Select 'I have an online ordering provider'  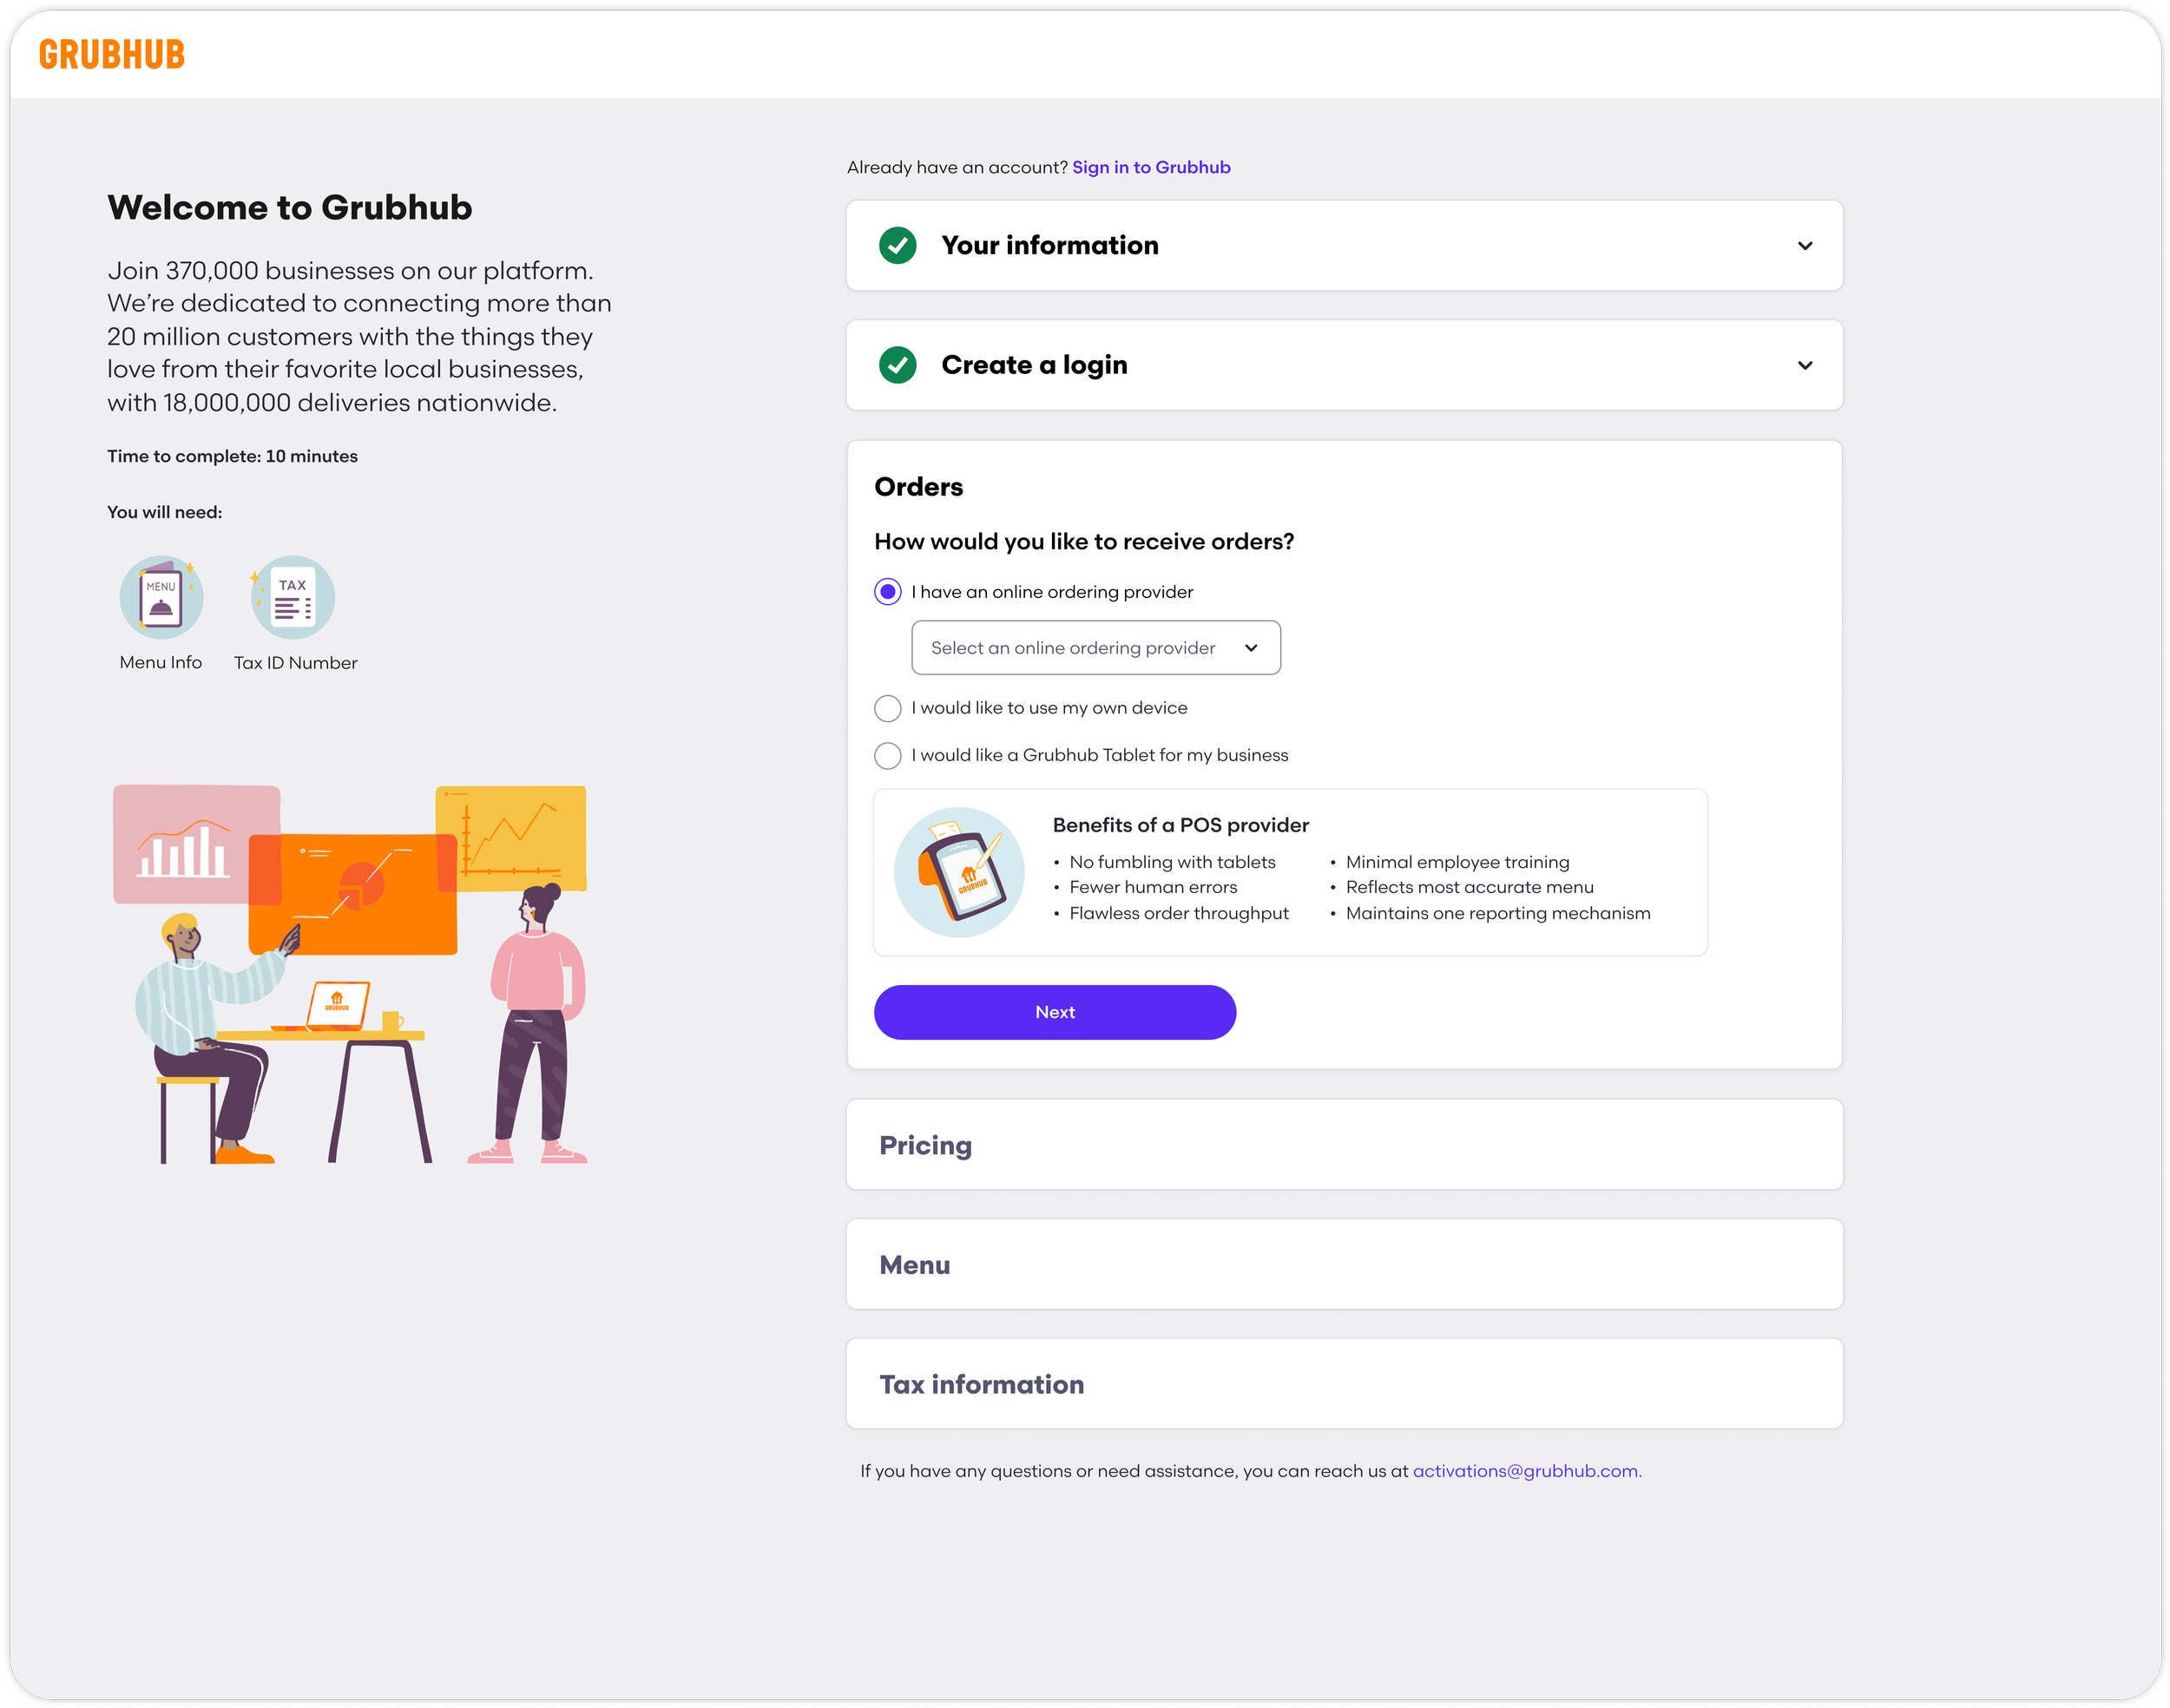887,592
